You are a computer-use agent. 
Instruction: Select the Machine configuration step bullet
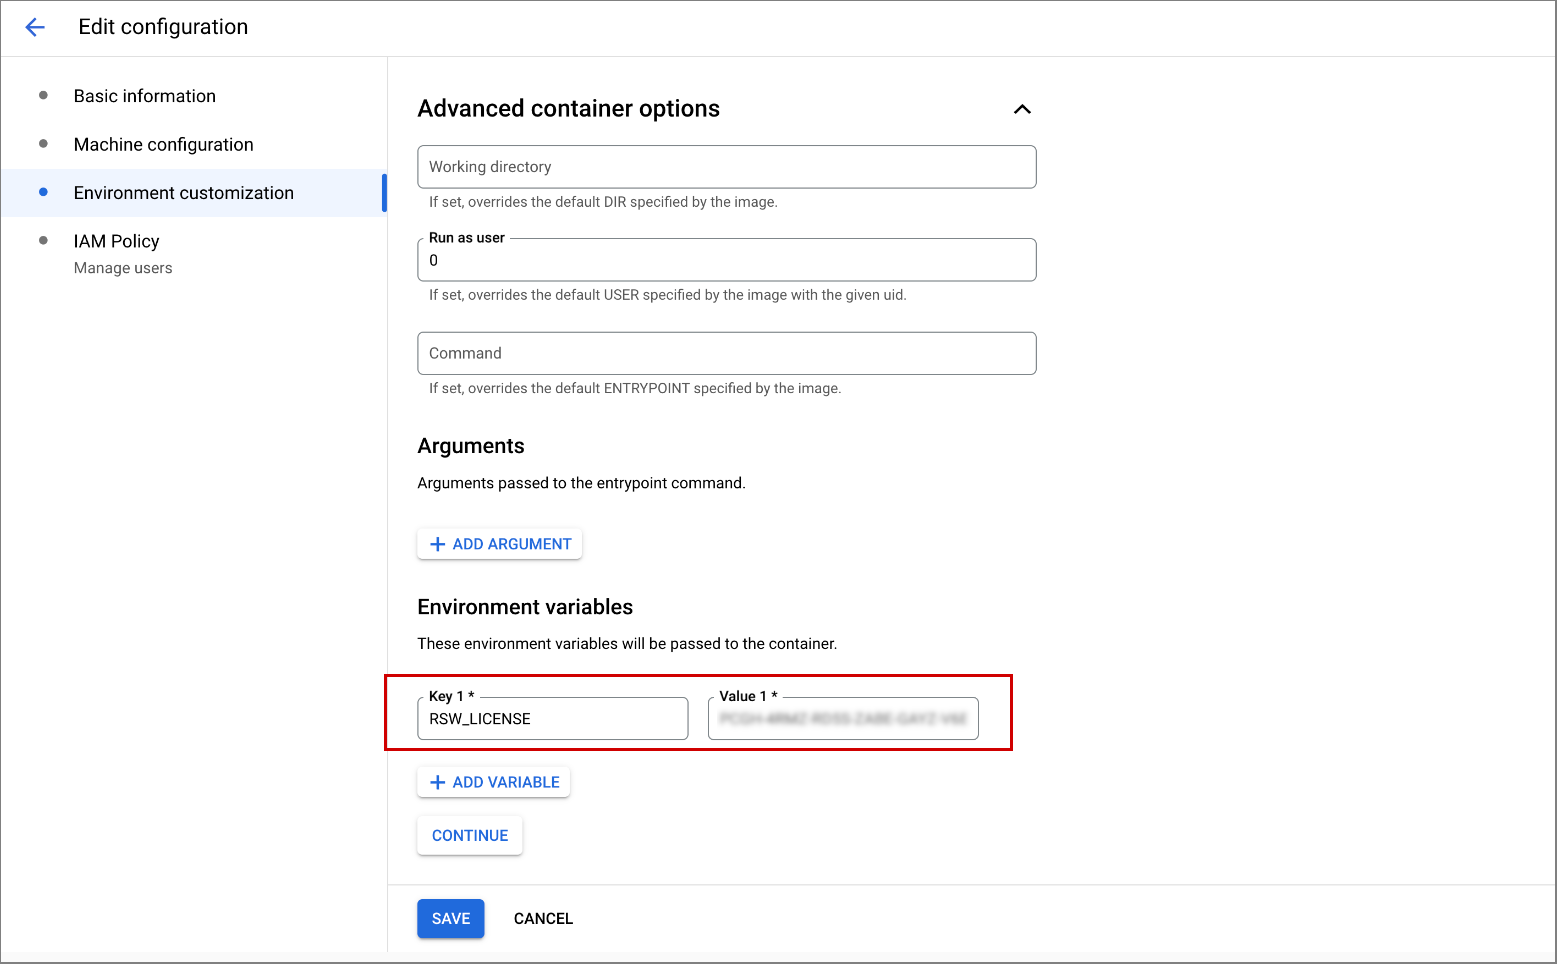[43, 144]
